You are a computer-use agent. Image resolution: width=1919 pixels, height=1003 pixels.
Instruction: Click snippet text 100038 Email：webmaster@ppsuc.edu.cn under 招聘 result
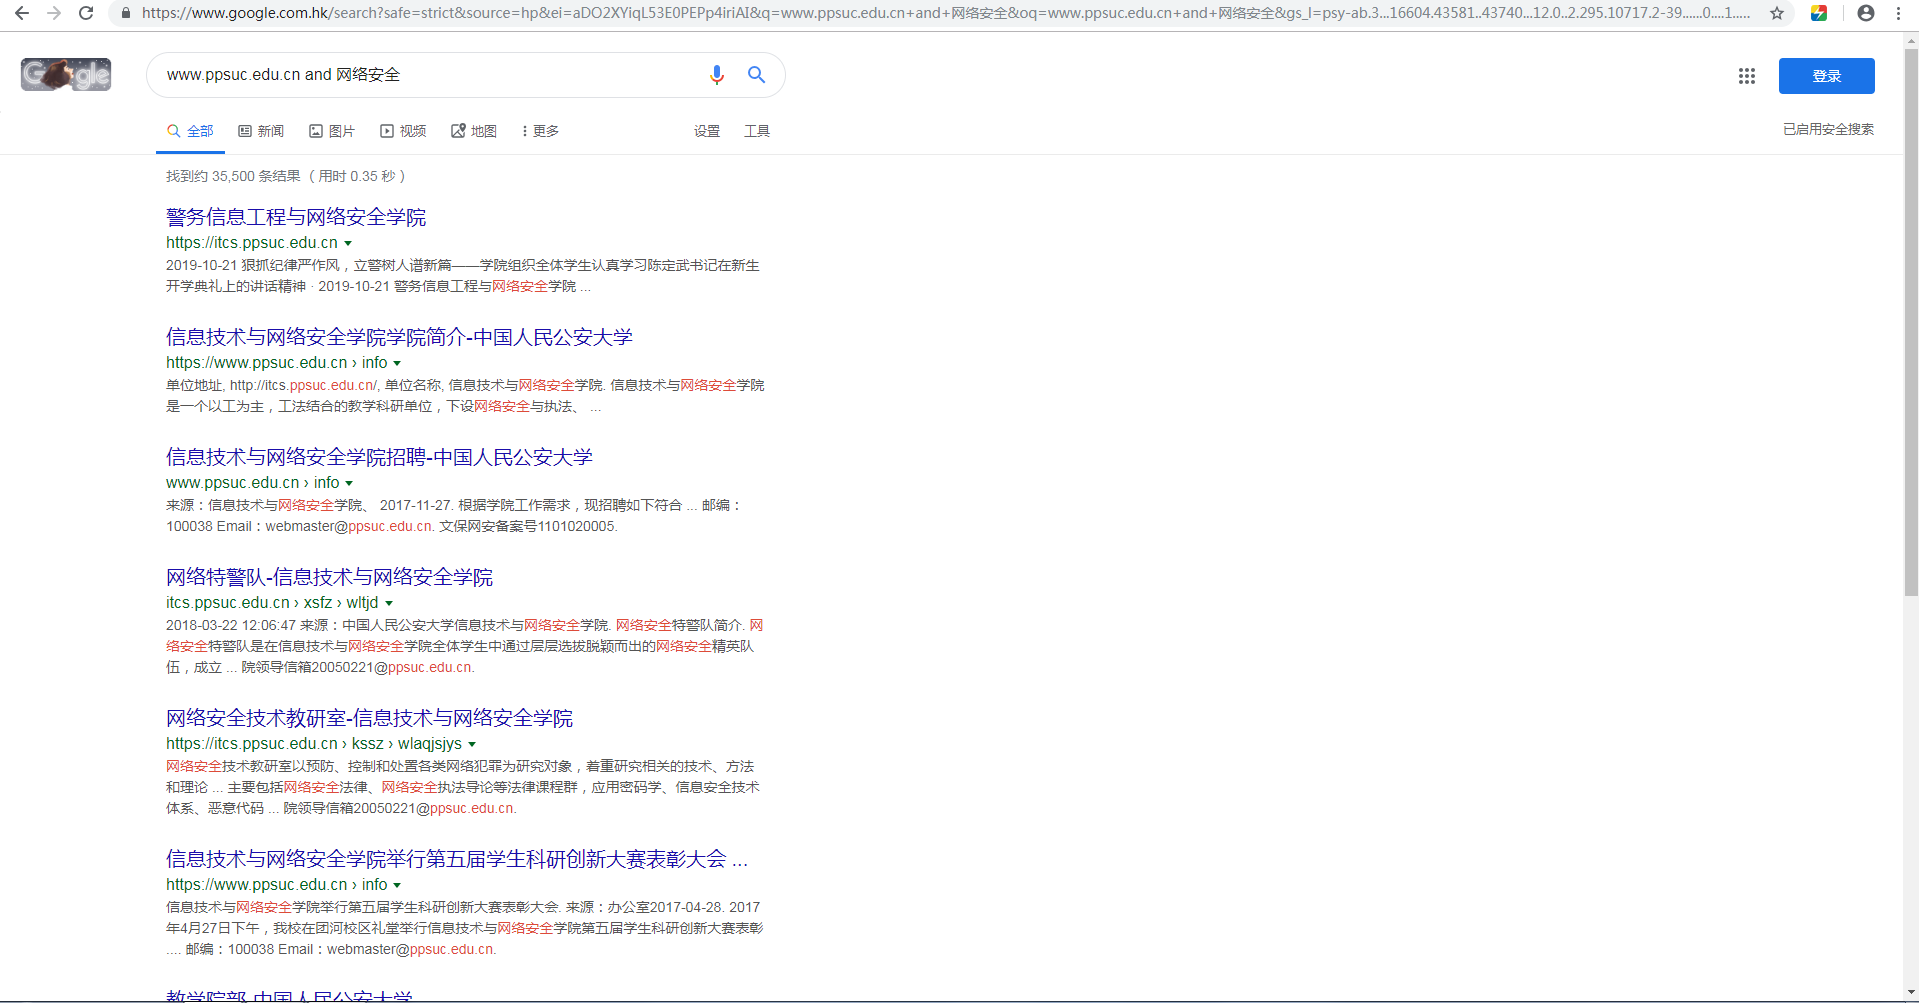[x=300, y=526]
